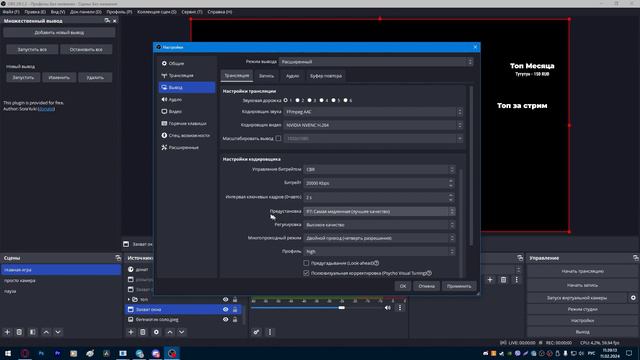Move scene down with Scenes arrow icon
640x360 pixels.
(x=58, y=332)
